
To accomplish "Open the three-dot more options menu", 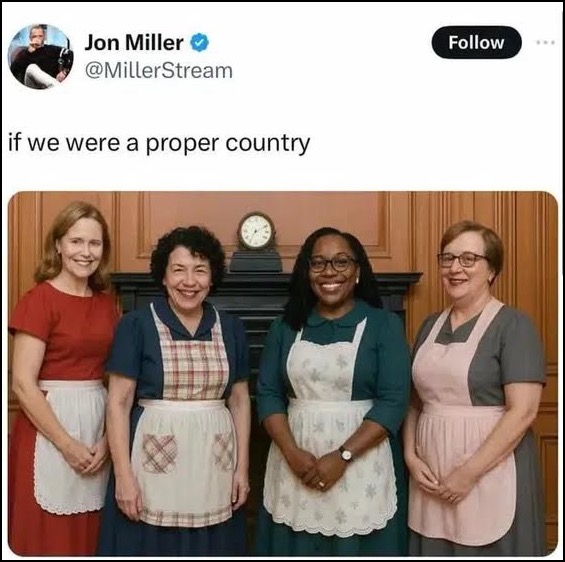I will click(544, 43).
